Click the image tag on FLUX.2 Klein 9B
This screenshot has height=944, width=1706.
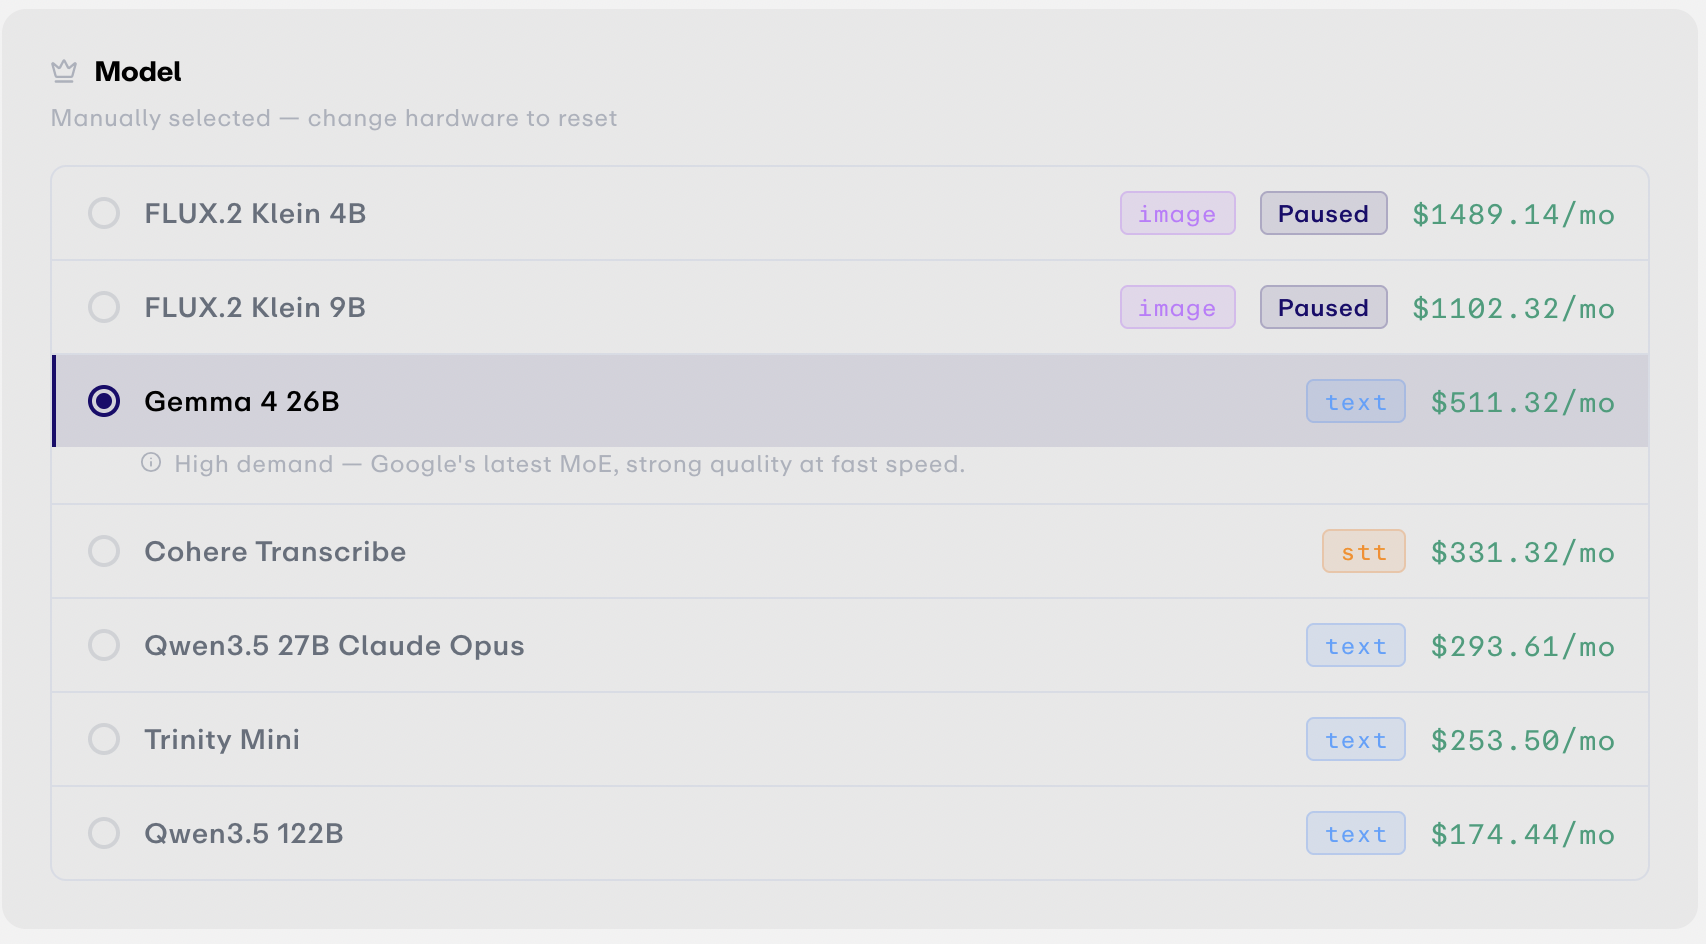click(1177, 307)
